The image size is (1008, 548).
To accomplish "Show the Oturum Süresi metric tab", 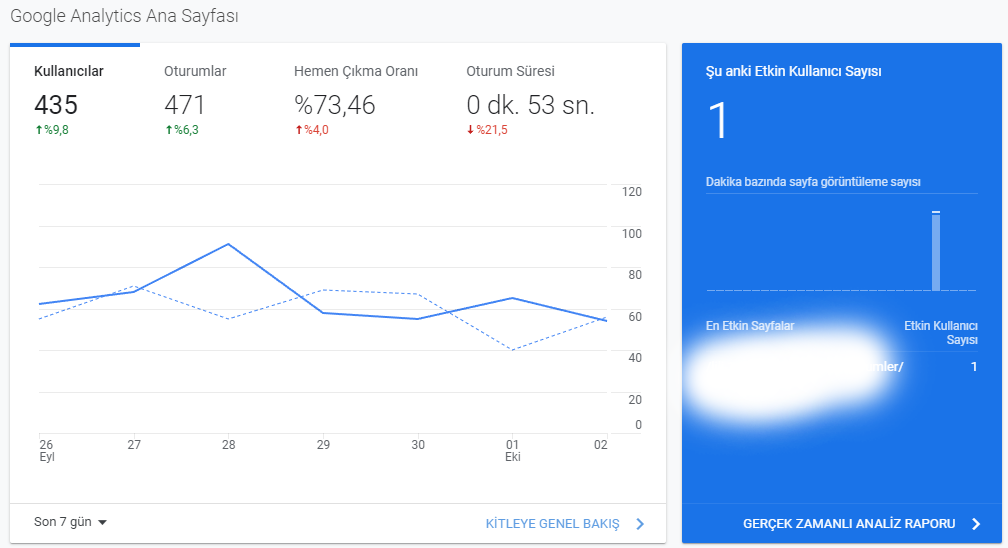I will pyautogui.click(x=530, y=98).
